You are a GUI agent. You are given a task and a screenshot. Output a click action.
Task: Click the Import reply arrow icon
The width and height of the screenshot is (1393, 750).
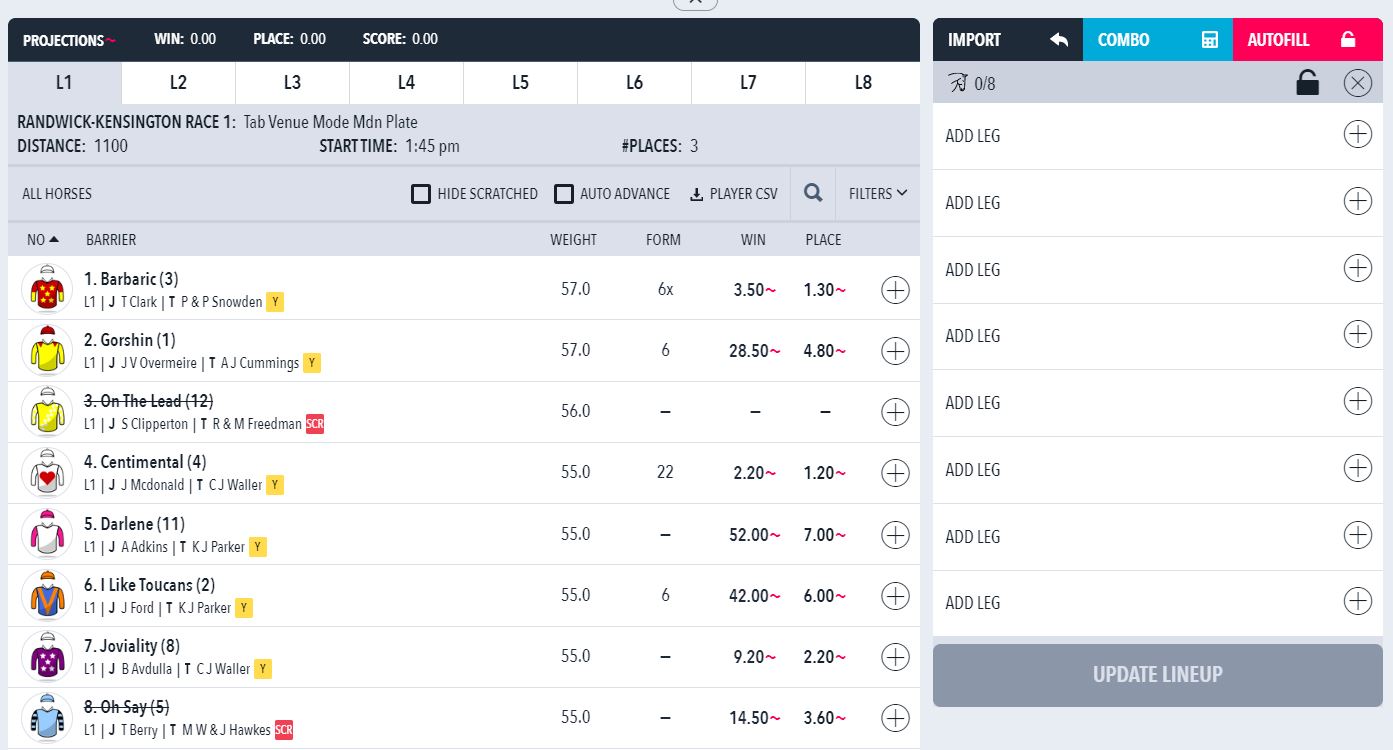coord(1059,40)
